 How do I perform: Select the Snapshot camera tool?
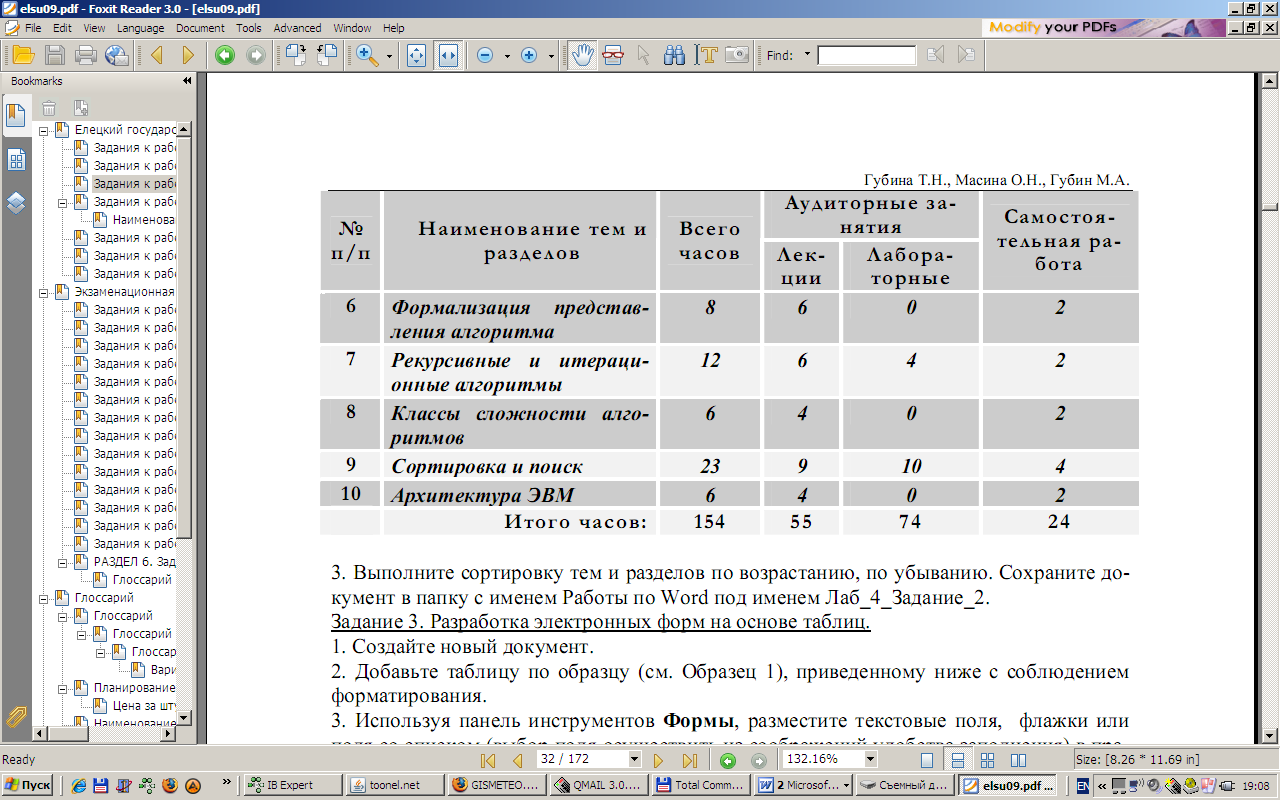coord(737,55)
